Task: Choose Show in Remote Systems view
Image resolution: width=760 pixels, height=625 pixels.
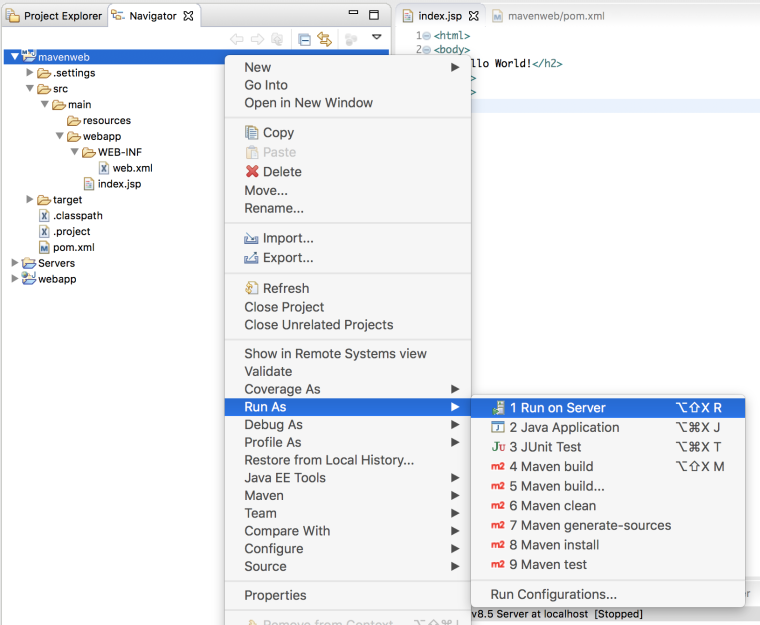Action: [x=348, y=353]
